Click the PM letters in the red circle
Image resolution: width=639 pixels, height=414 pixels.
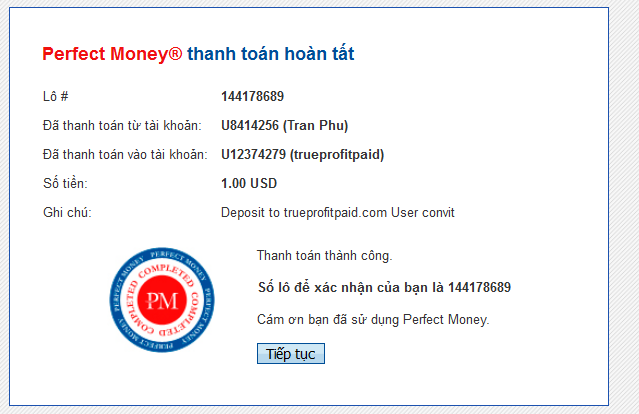[162, 301]
